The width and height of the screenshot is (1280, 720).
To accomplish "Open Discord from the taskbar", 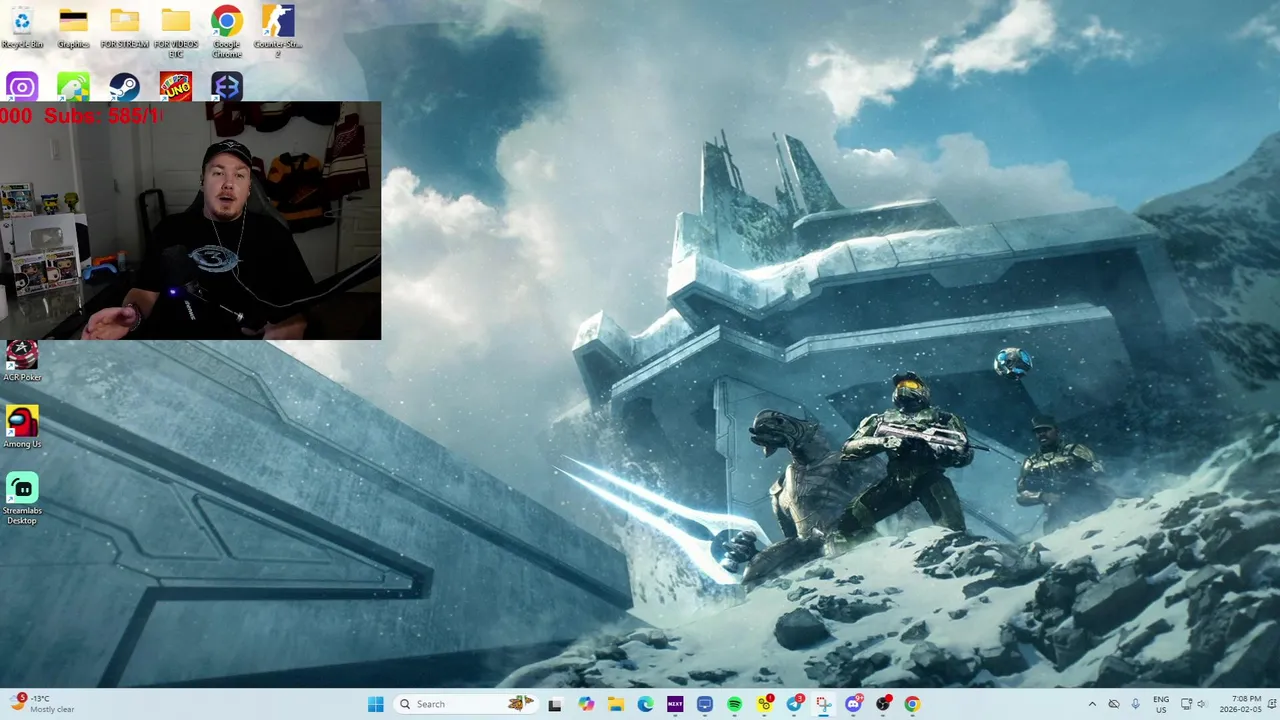I will (x=853, y=704).
